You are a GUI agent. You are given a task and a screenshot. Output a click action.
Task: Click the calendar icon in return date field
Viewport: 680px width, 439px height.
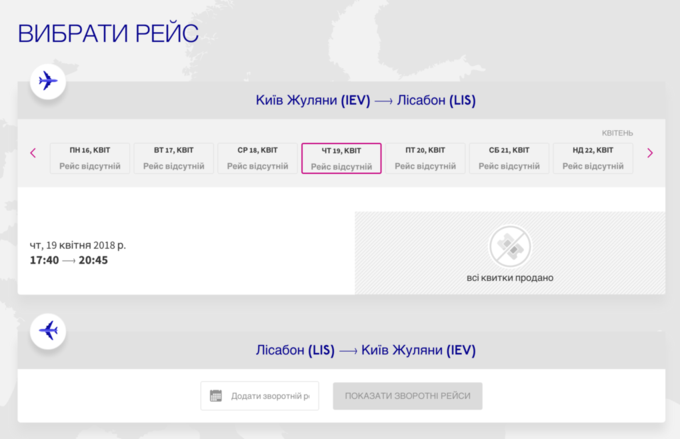coord(215,396)
